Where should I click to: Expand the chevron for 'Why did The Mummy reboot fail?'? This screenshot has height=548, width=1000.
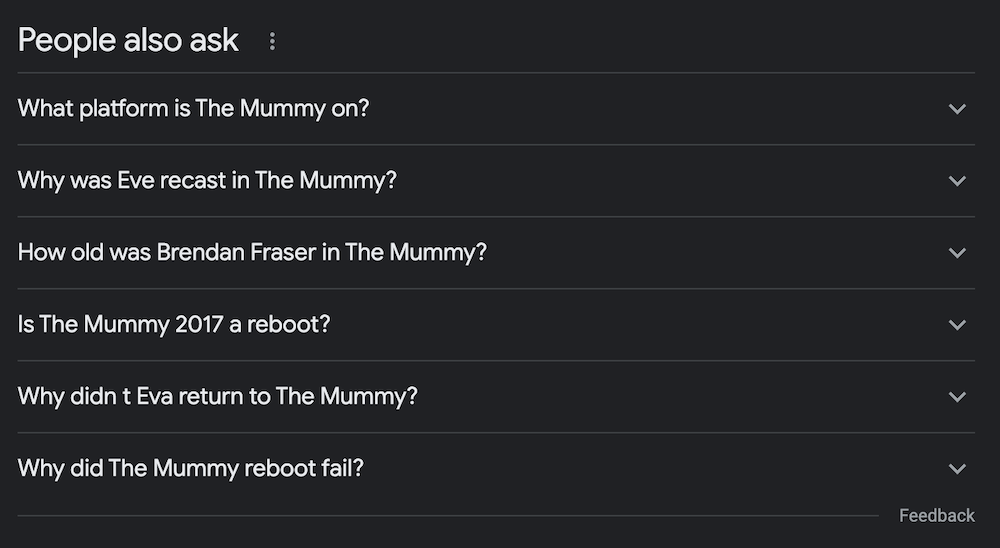pyautogui.click(x=957, y=470)
